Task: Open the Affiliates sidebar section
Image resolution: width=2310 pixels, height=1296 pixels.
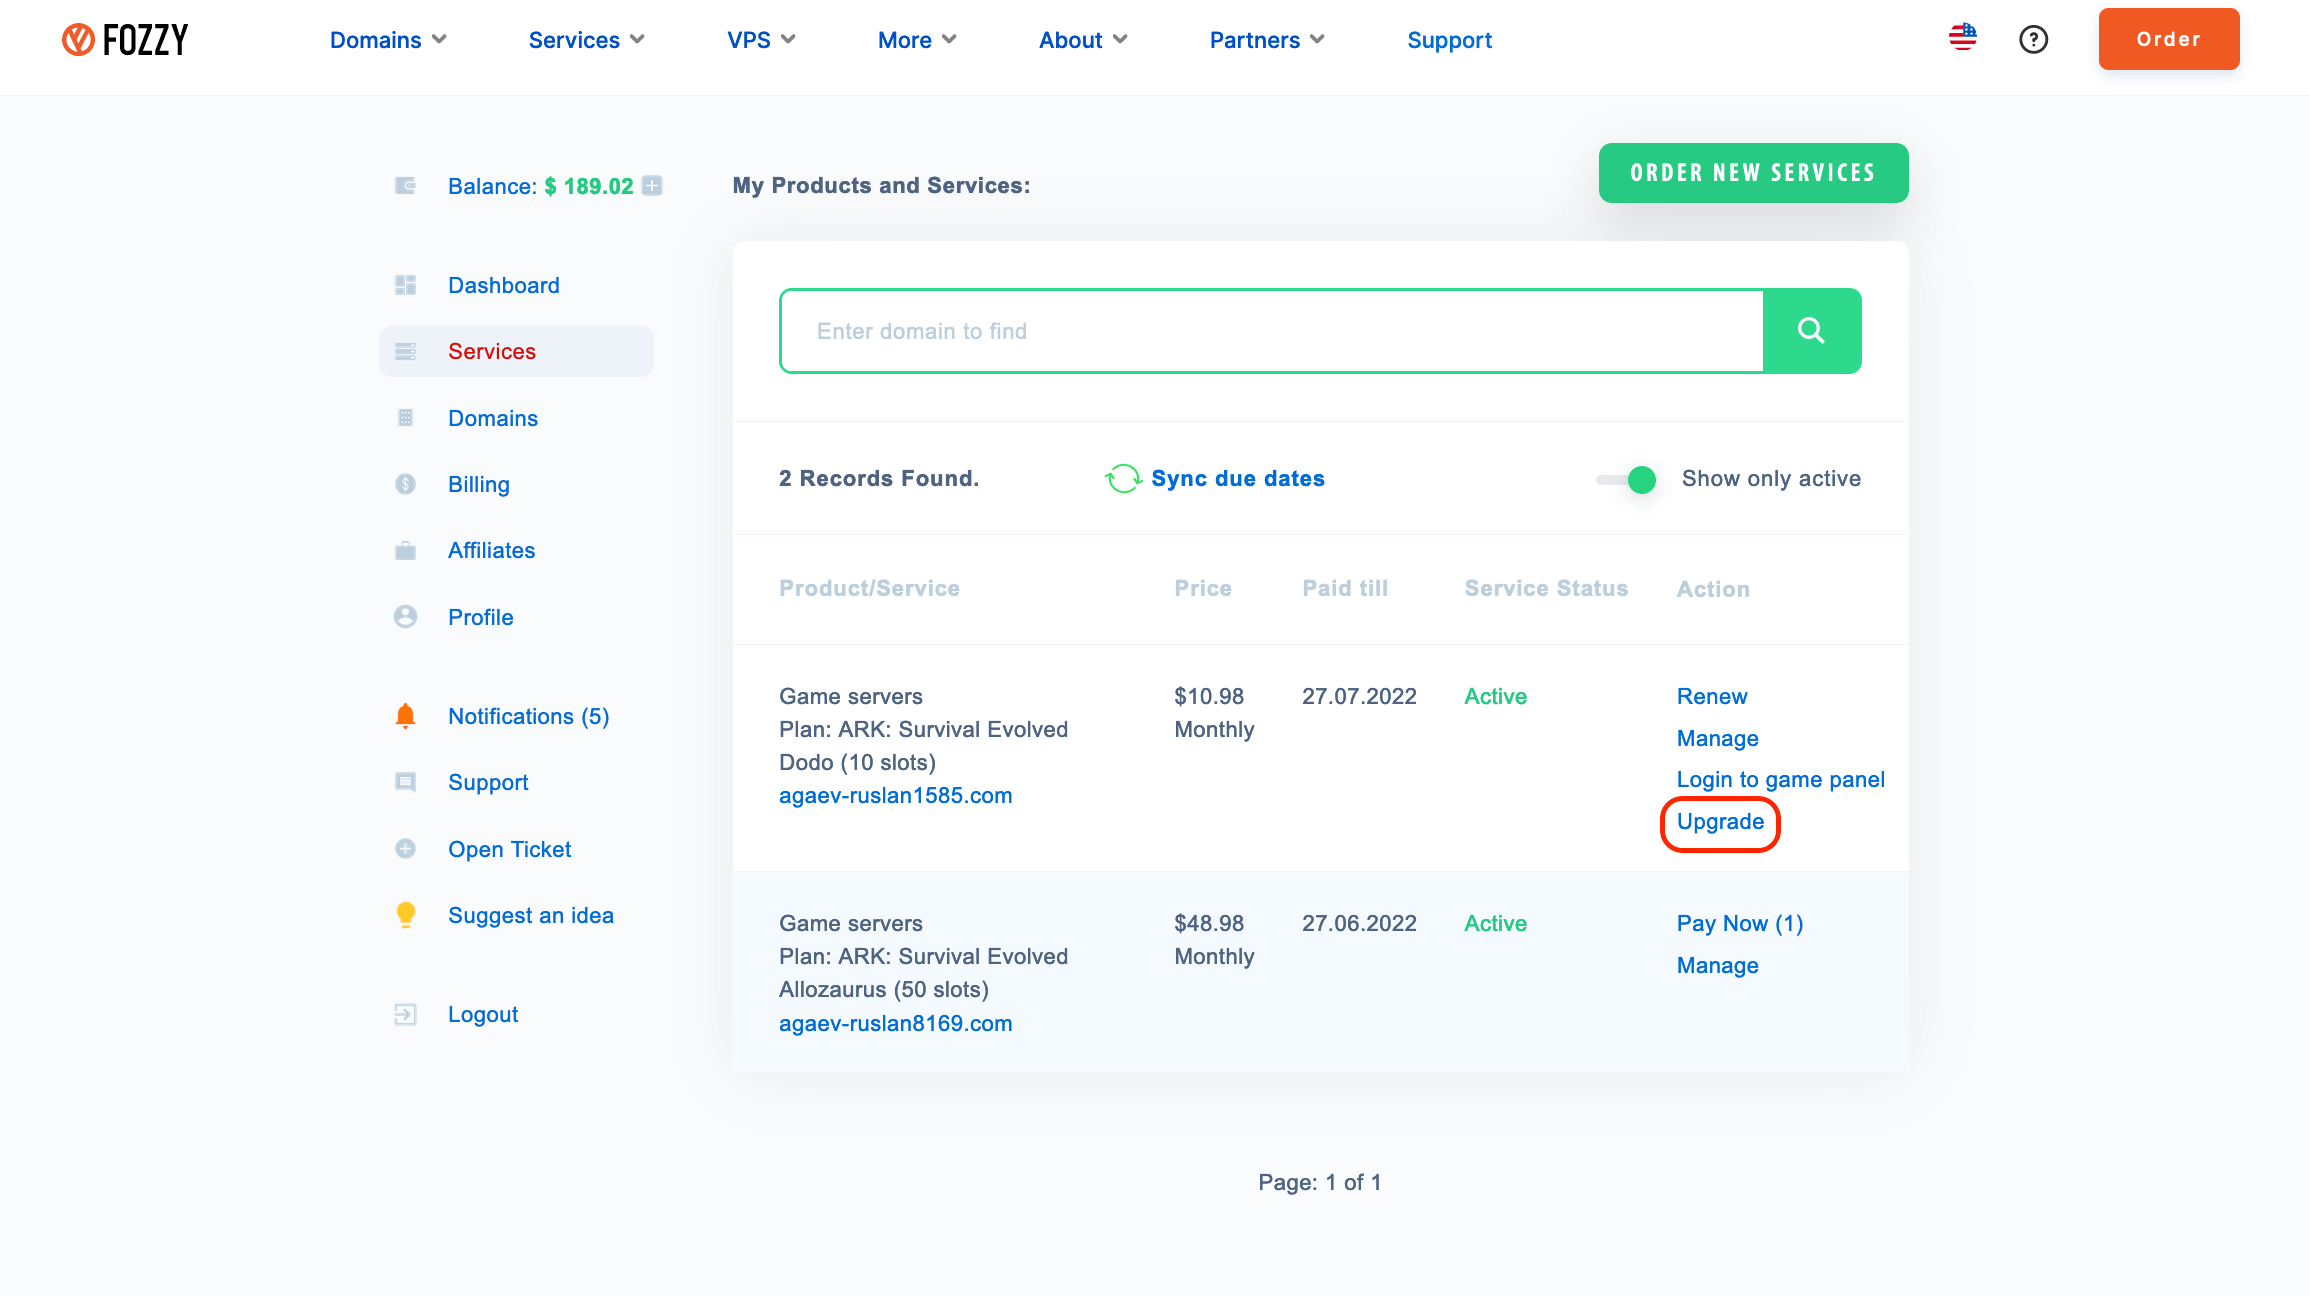Action: point(491,550)
